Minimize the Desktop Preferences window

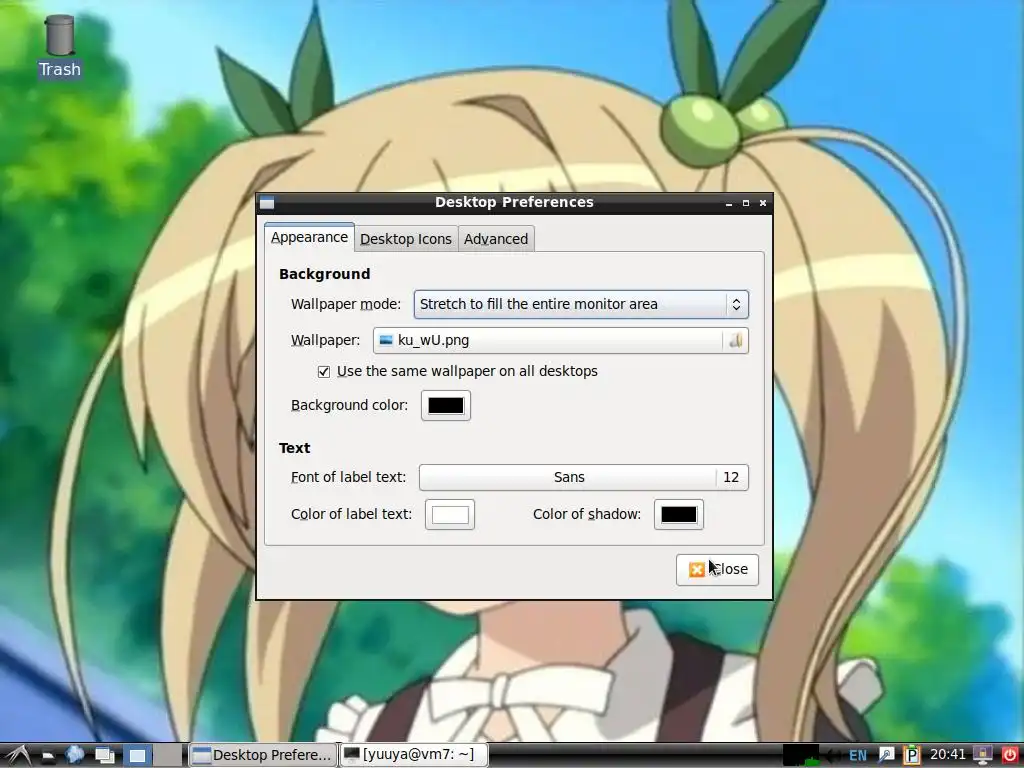(729, 204)
